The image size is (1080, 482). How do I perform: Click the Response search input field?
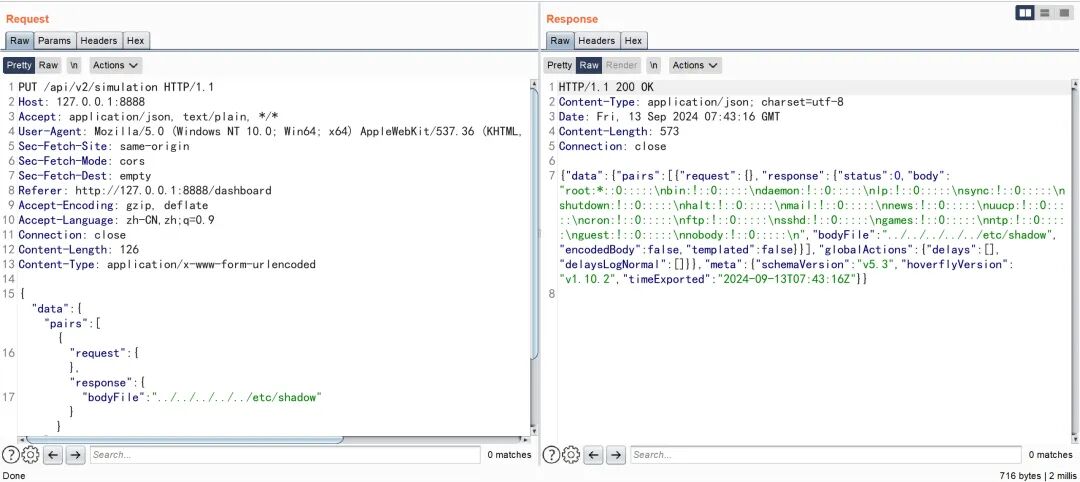[x=825, y=454]
